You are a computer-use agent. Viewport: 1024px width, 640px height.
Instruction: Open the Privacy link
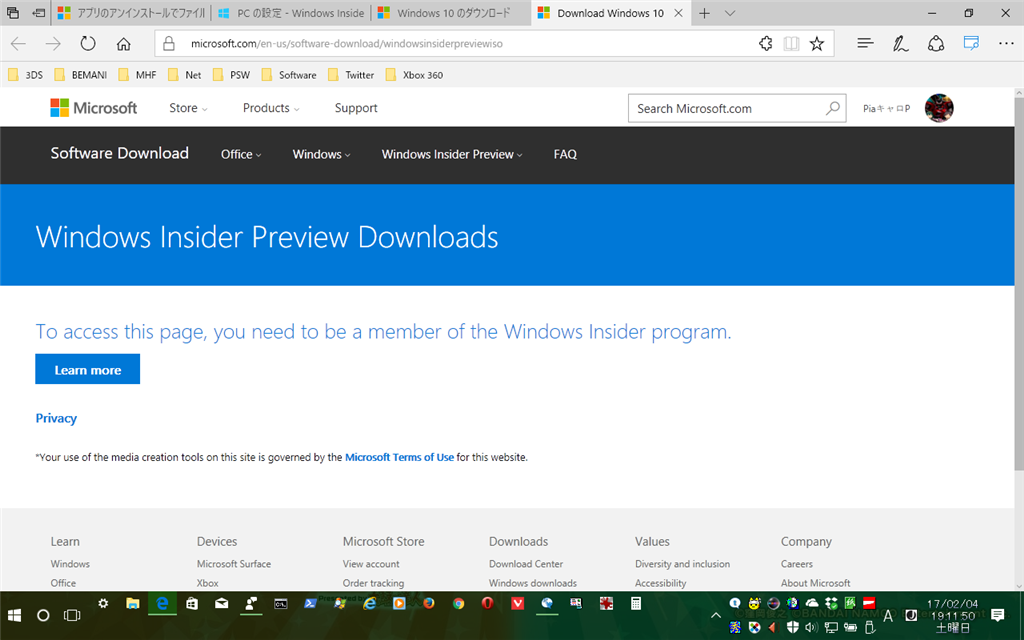tap(56, 418)
